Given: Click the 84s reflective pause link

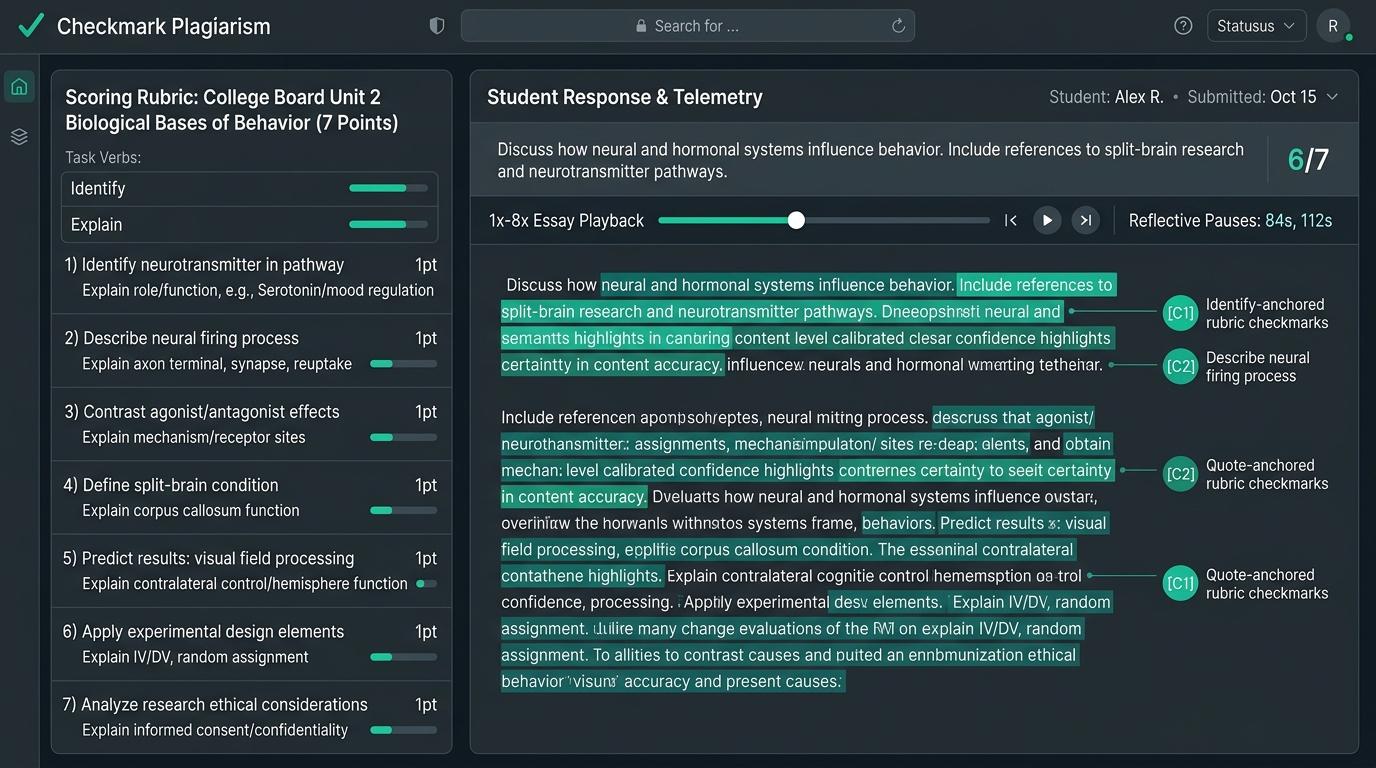Looking at the screenshot, I should (x=1277, y=221).
